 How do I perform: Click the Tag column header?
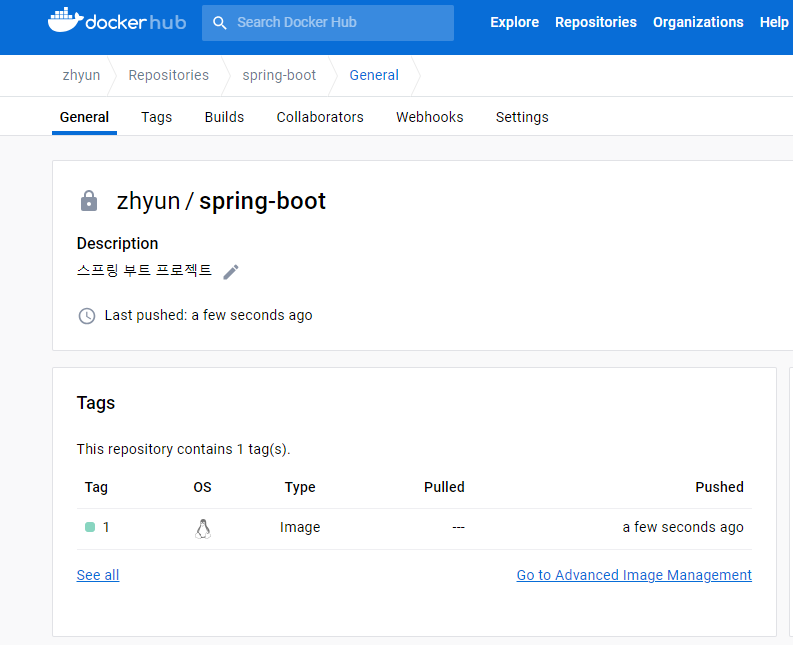tap(96, 487)
